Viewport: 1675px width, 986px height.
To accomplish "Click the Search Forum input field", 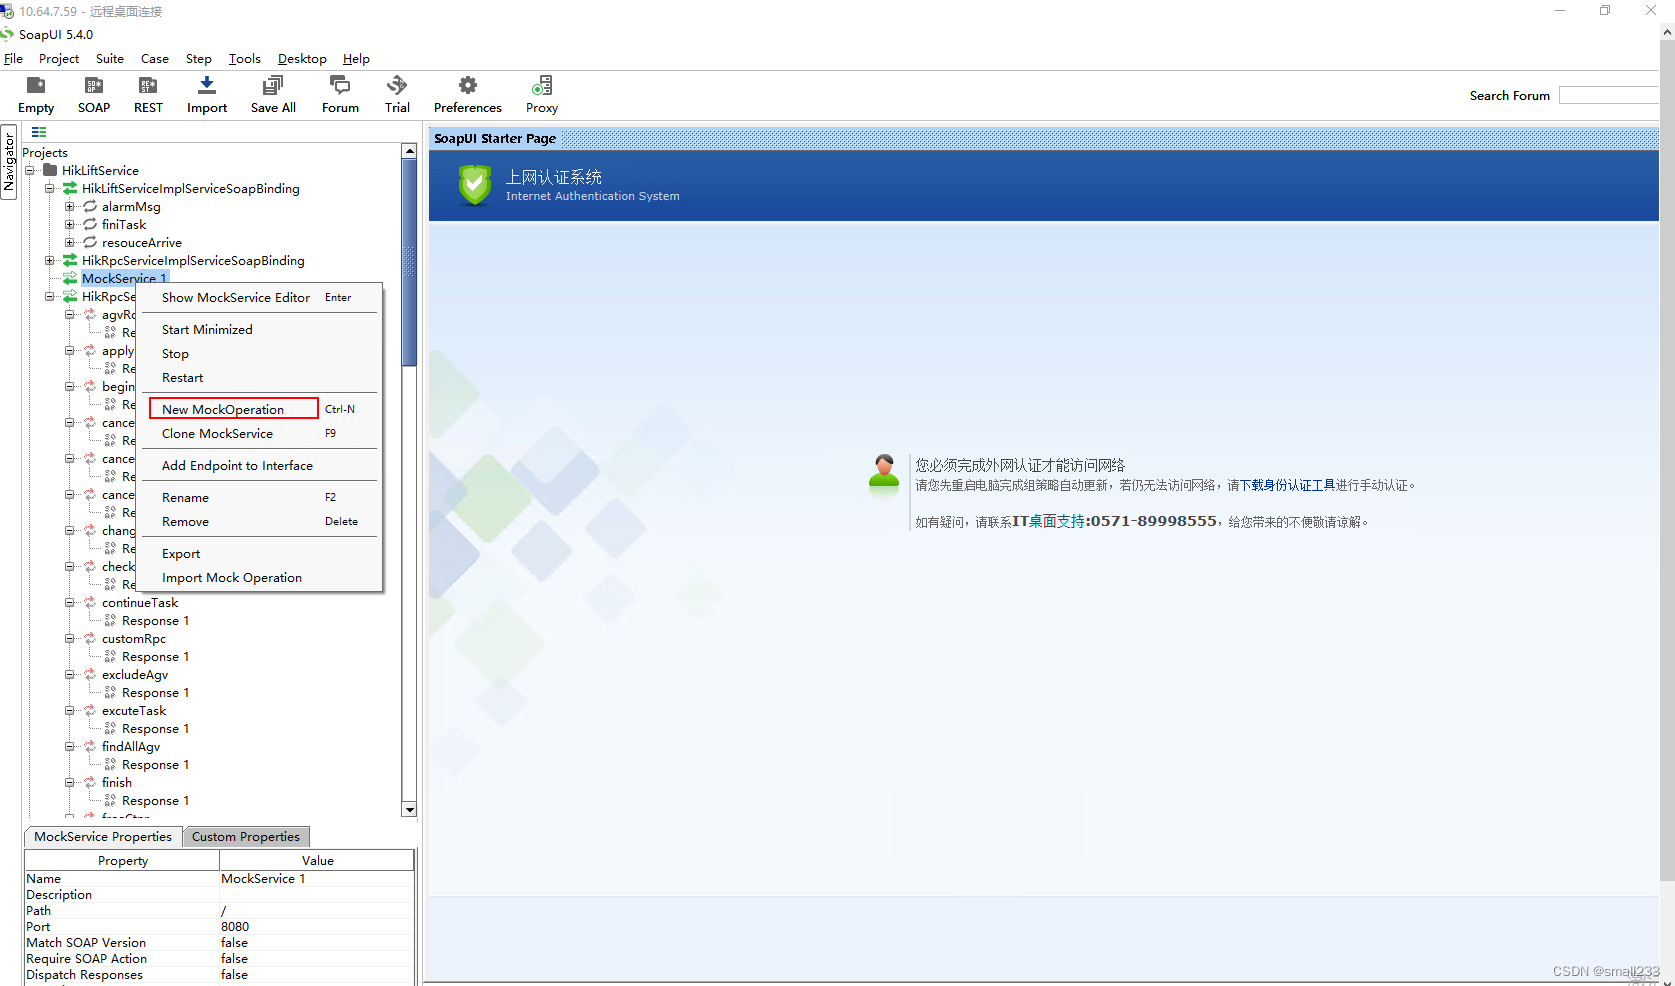I will (1608, 95).
